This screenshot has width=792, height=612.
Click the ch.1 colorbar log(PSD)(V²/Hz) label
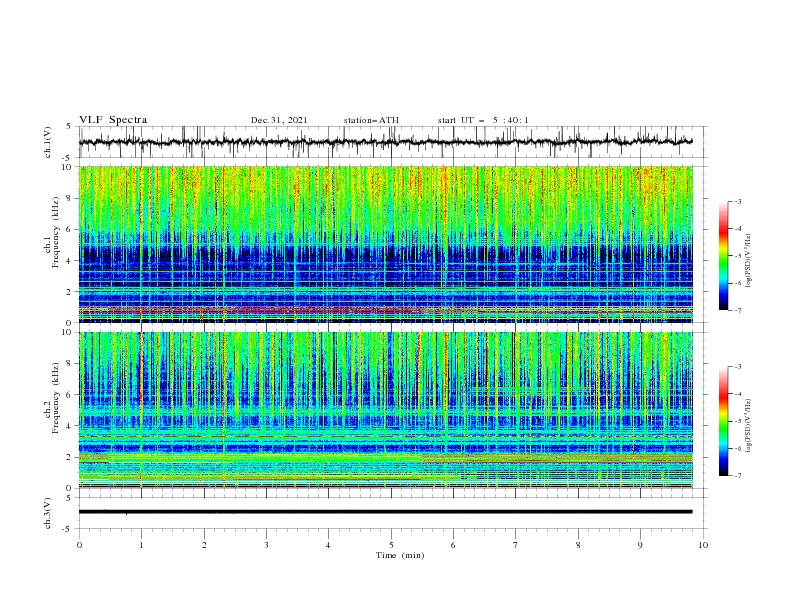coord(748,260)
